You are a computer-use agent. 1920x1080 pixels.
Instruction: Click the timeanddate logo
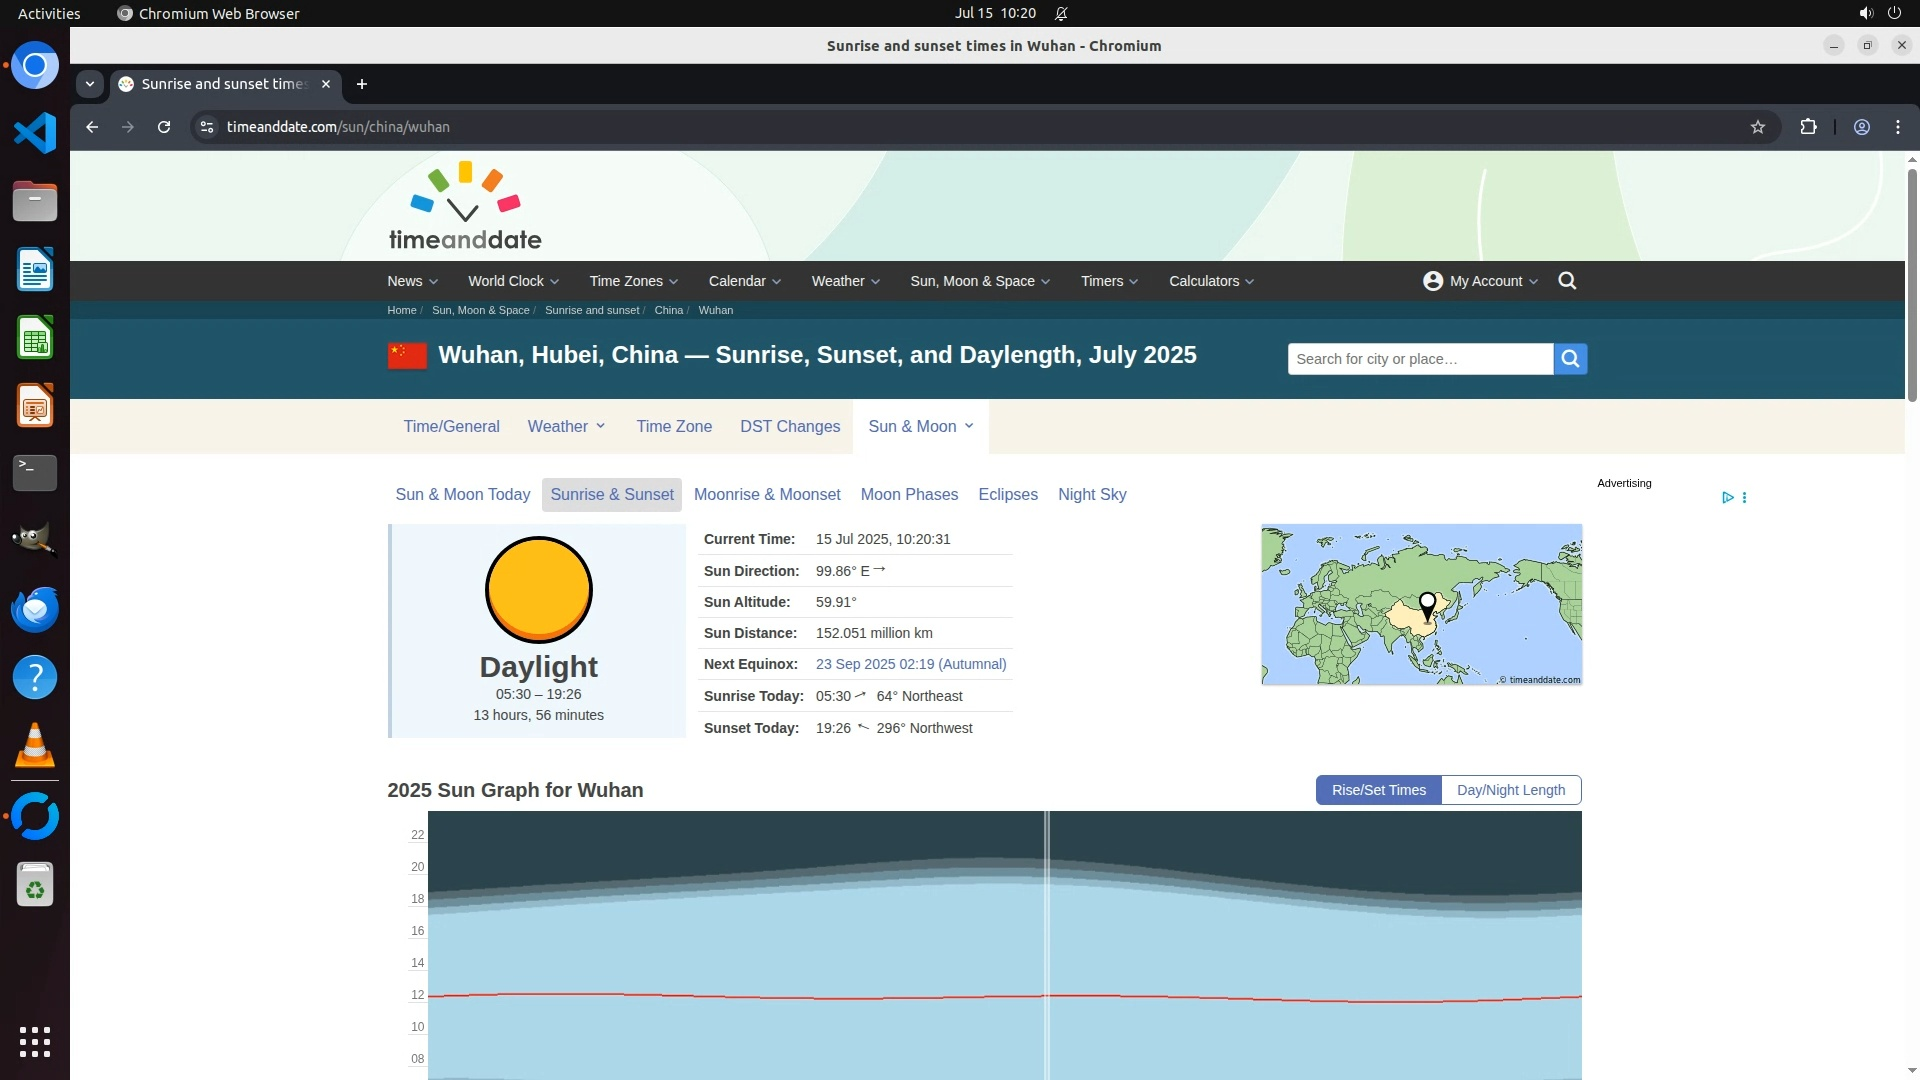pos(465,207)
